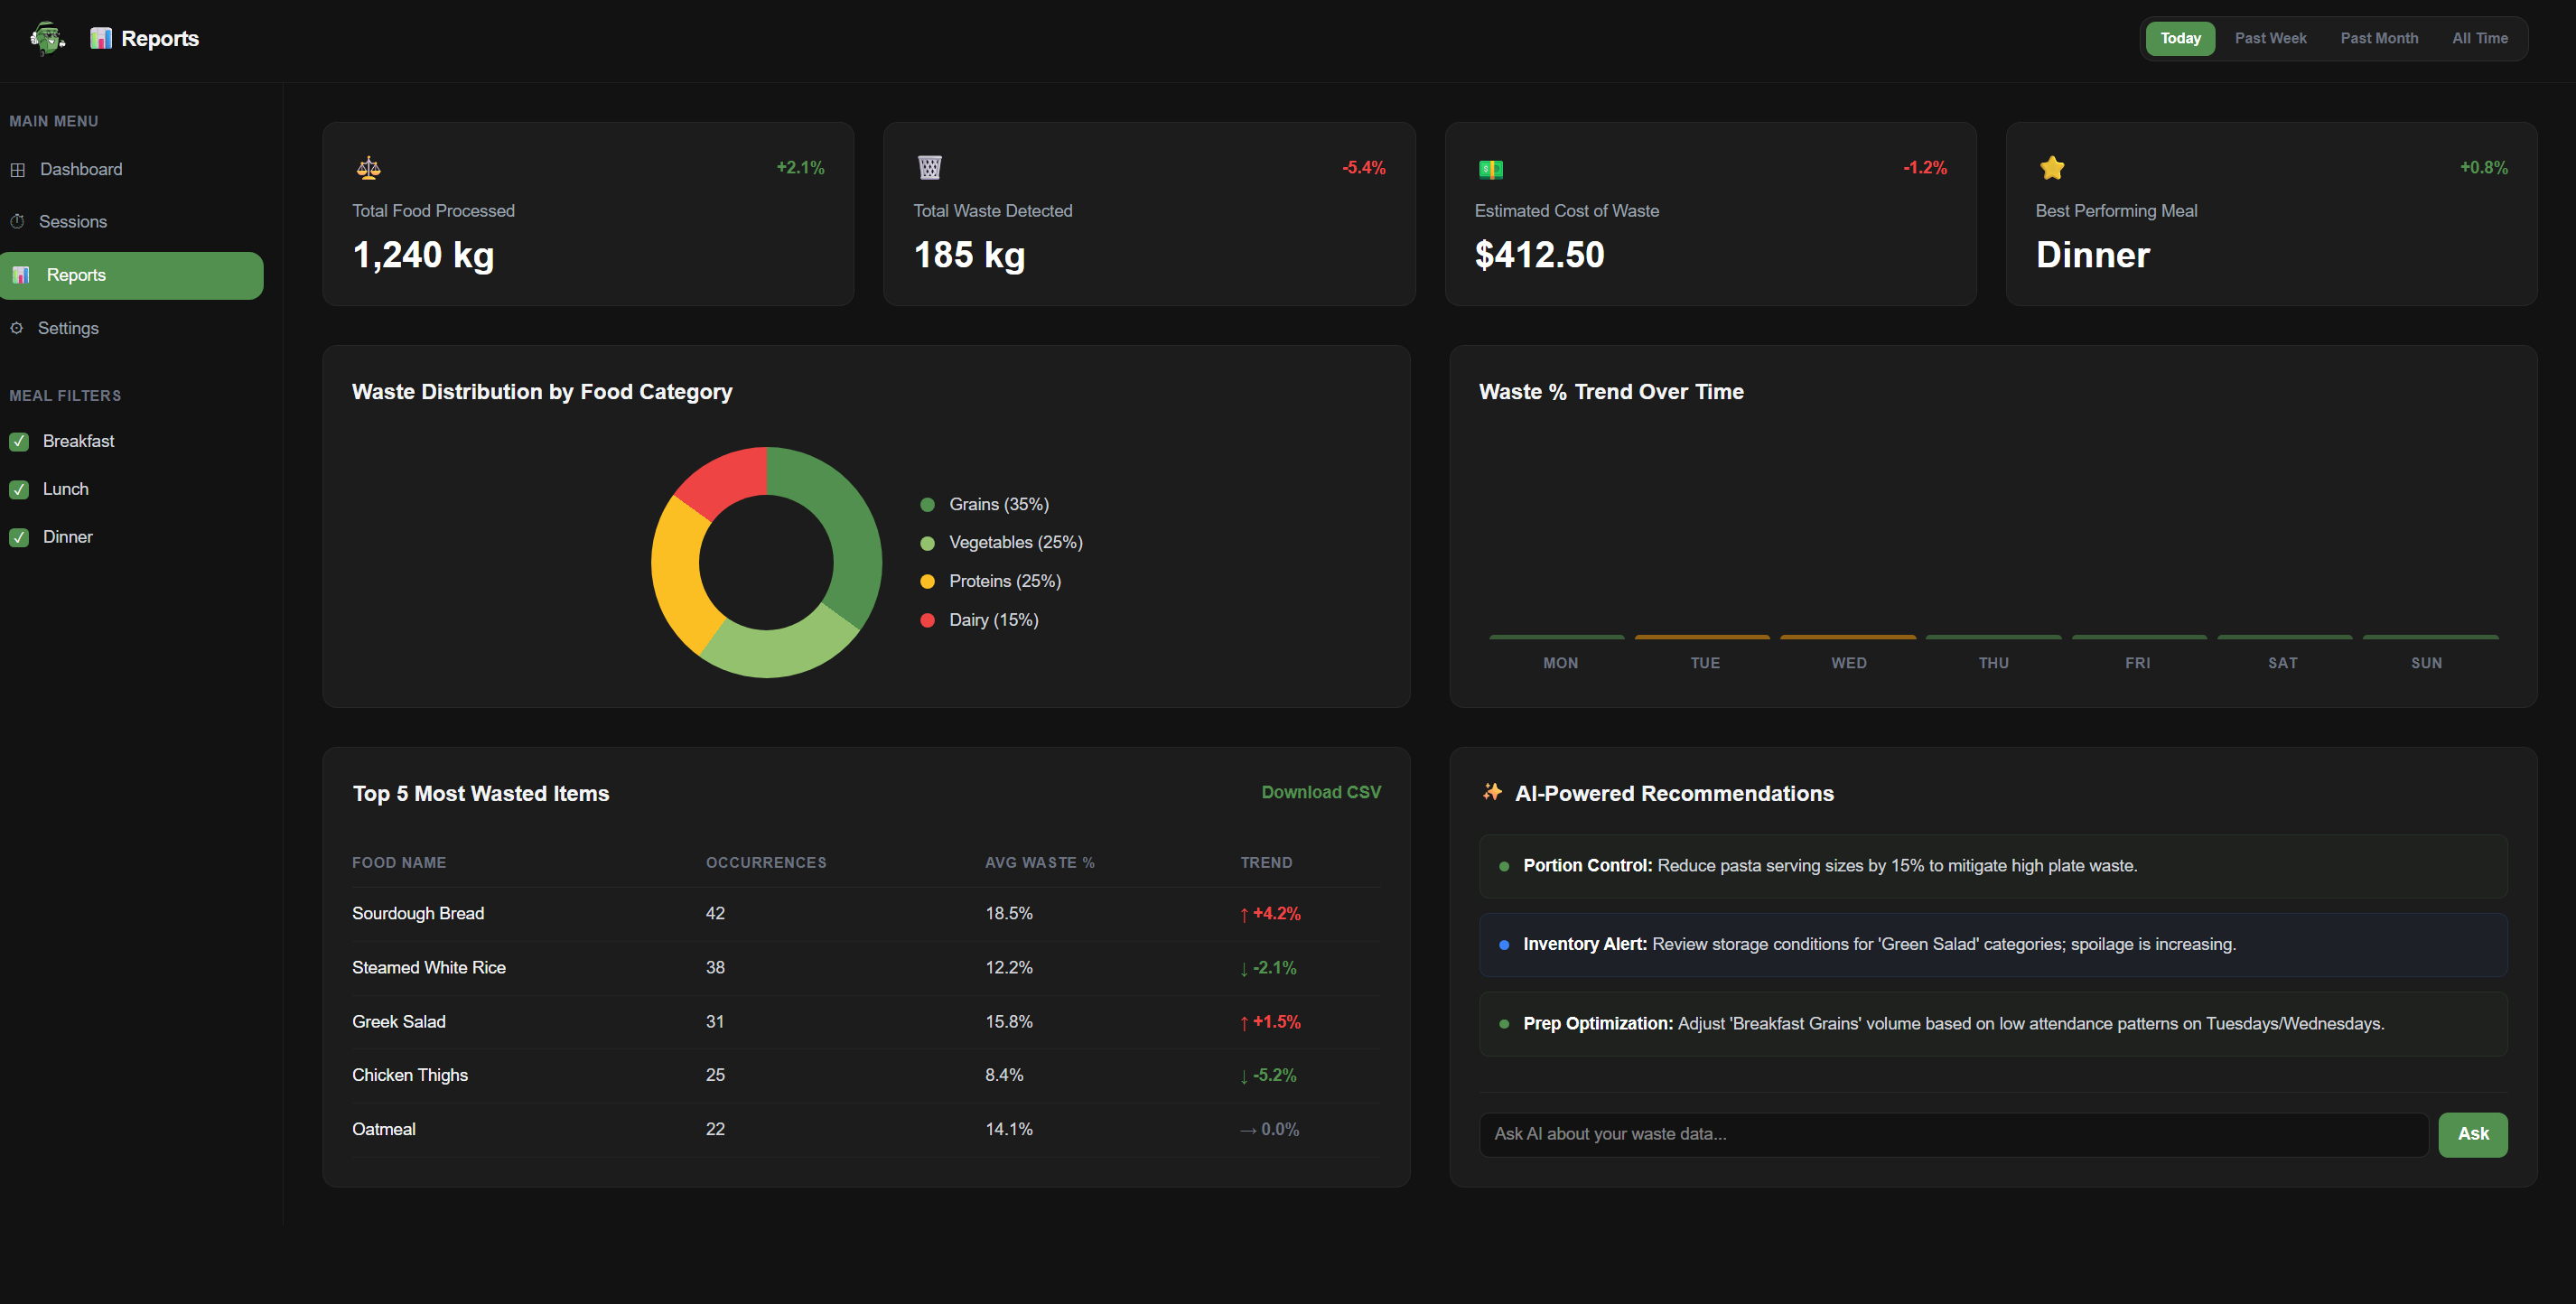Screen dimensions: 2576x1304
Task: Open Settings via the gear icon
Action: pyautogui.click(x=17, y=328)
